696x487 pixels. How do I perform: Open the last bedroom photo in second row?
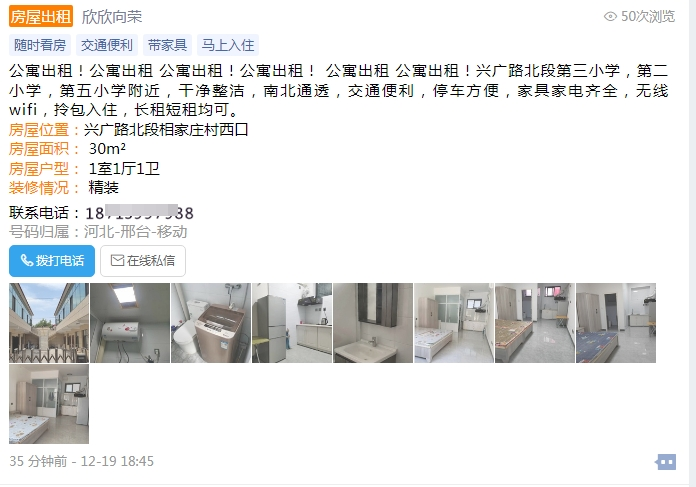pyautogui.click(x=49, y=404)
